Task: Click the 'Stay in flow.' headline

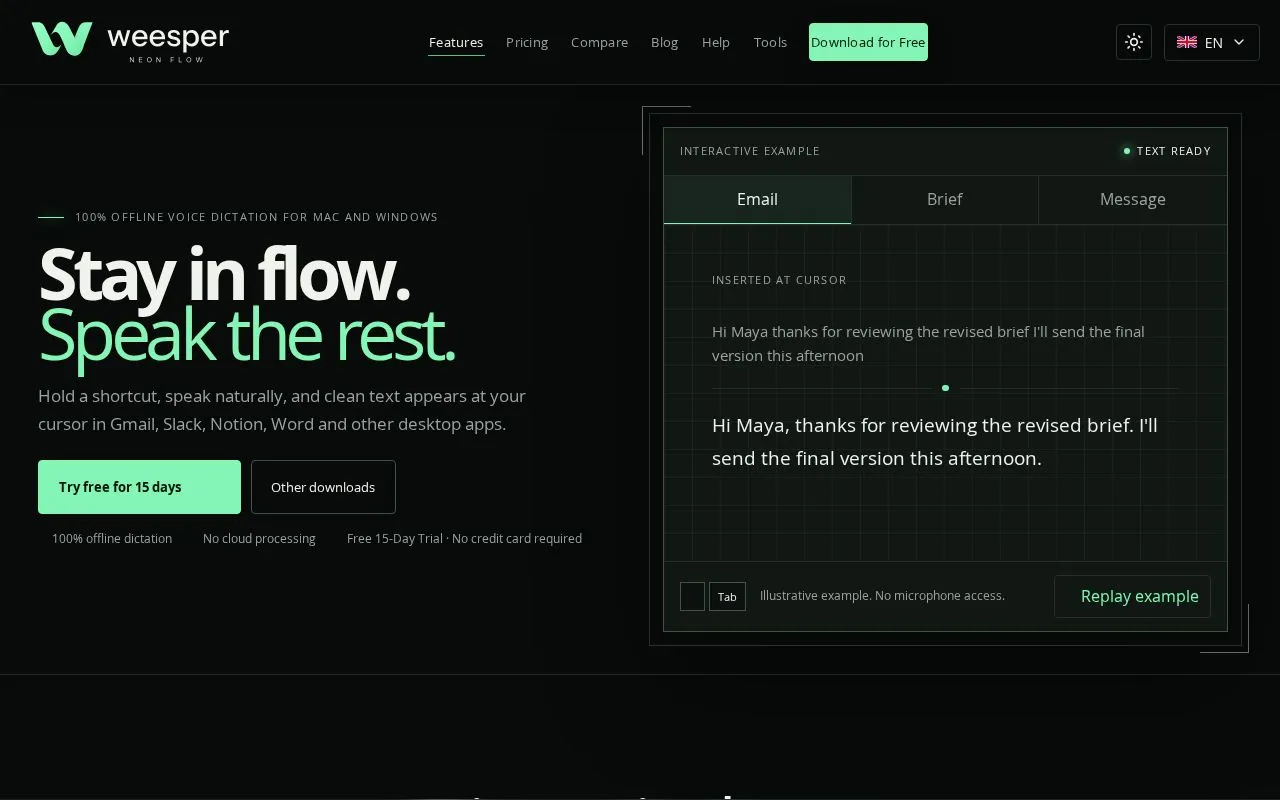Action: pos(224,274)
